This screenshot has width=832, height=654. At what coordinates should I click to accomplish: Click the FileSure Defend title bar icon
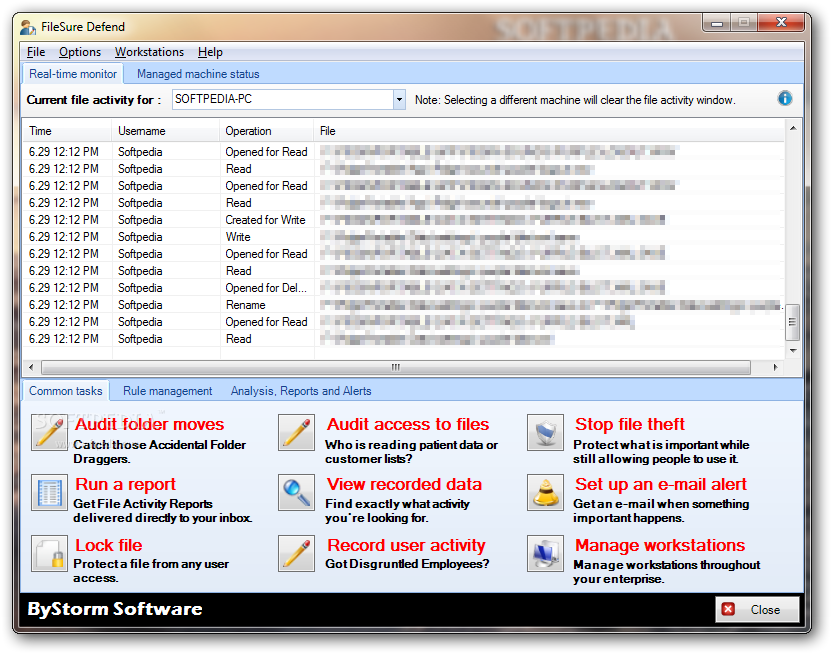(28, 27)
